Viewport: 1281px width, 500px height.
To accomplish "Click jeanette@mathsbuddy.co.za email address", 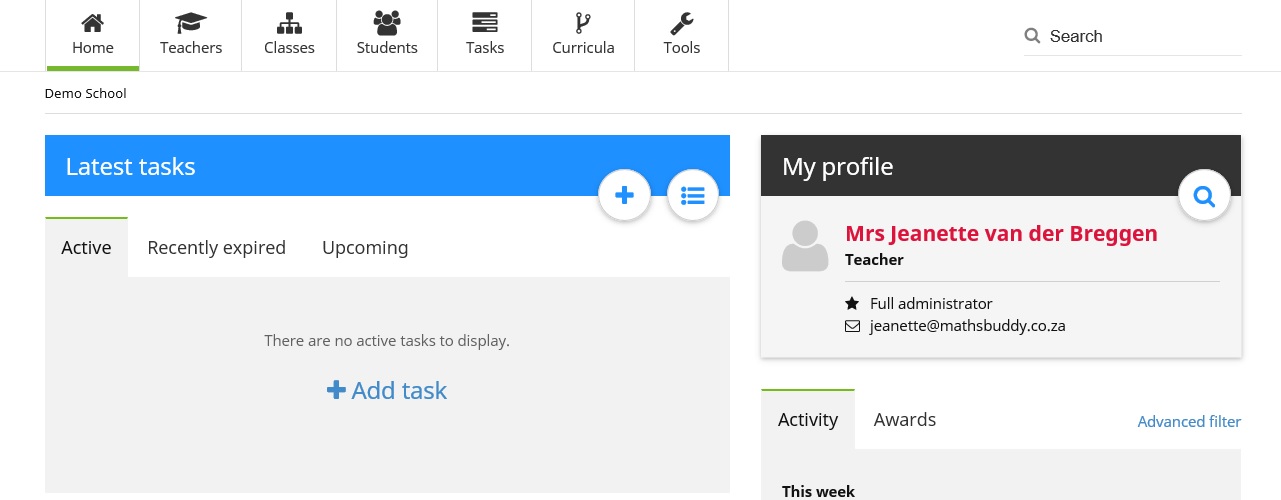I will [967, 326].
